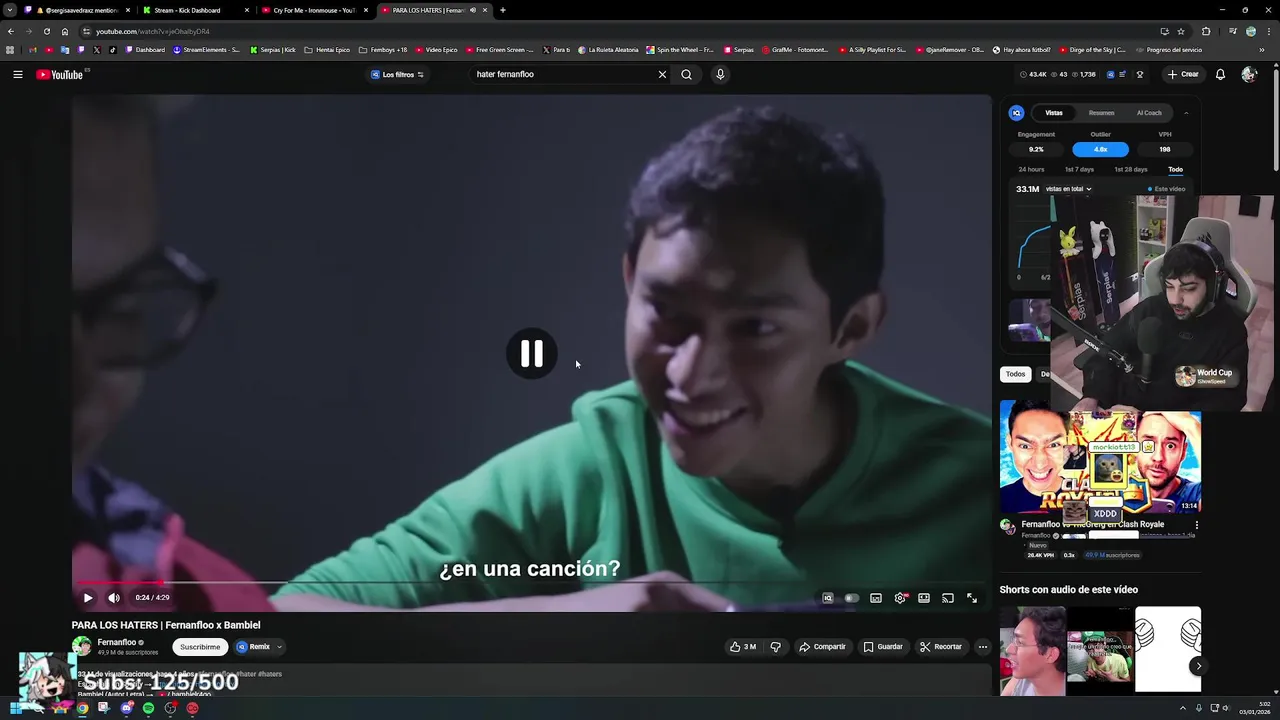Open a new browser tab
The height and width of the screenshot is (720, 1280).
tap(503, 10)
